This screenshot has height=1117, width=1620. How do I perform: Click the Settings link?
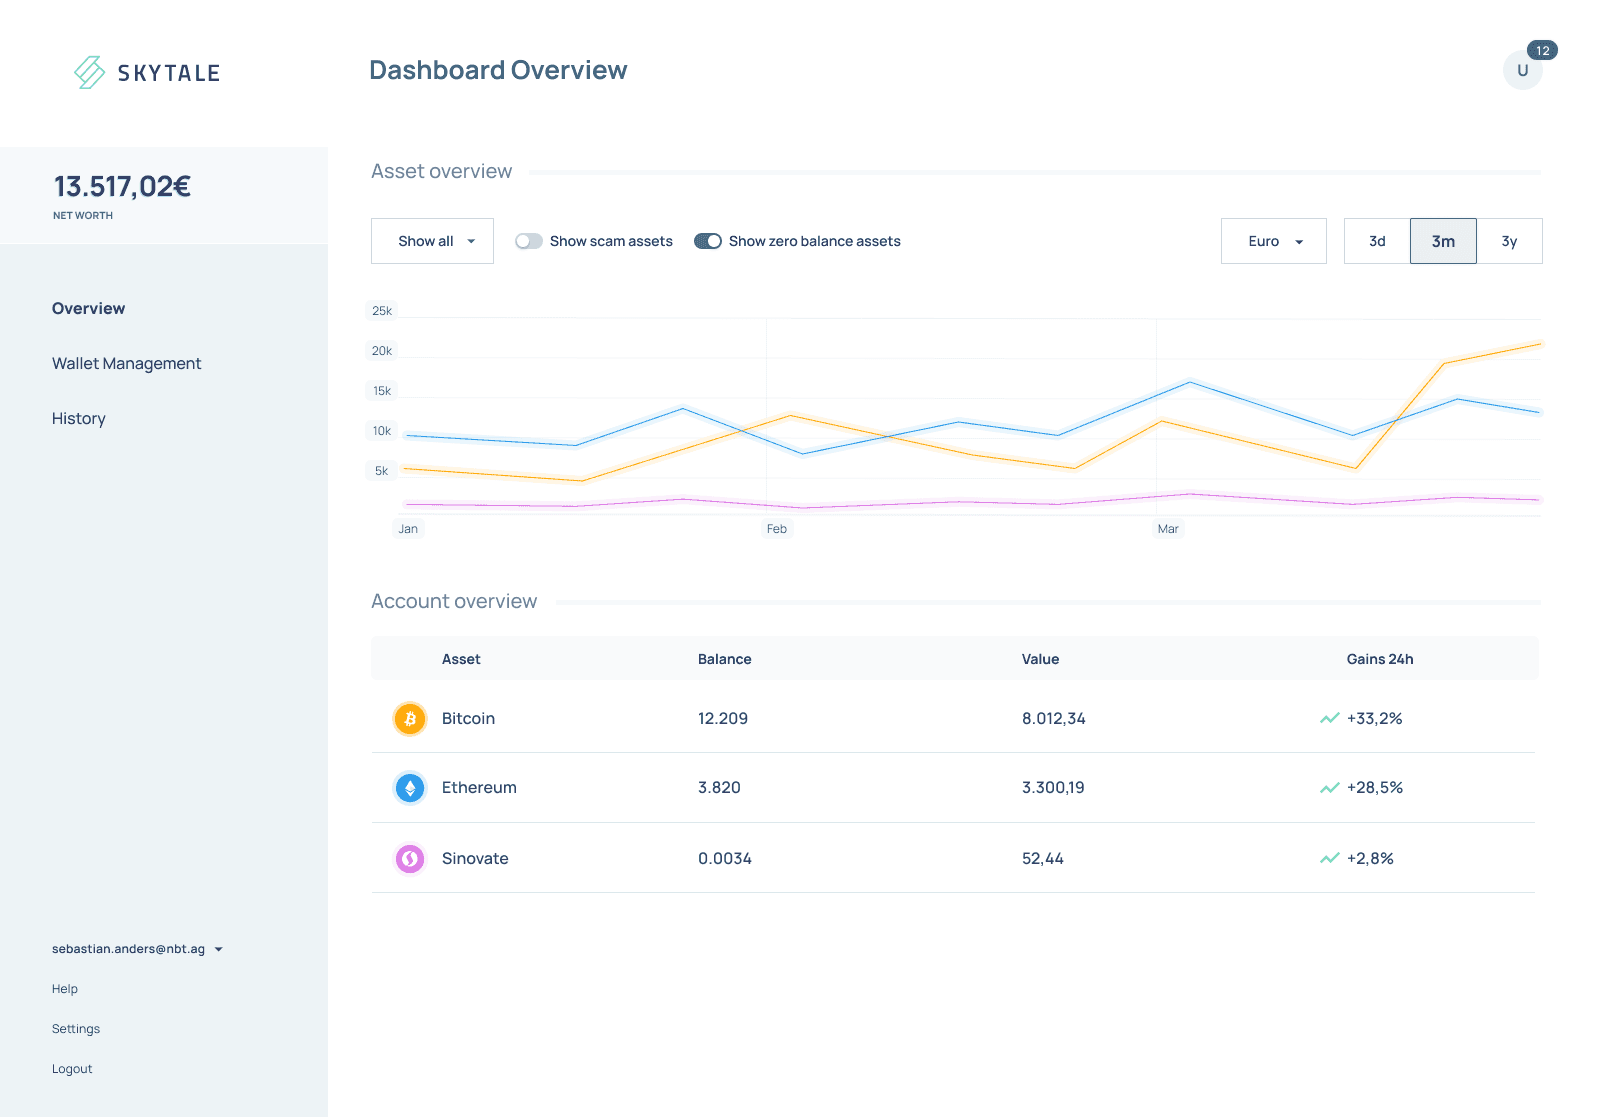tap(76, 1029)
